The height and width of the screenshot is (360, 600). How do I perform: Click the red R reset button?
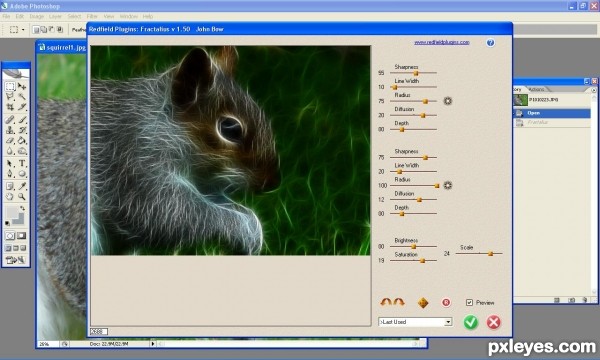pyautogui.click(x=446, y=302)
